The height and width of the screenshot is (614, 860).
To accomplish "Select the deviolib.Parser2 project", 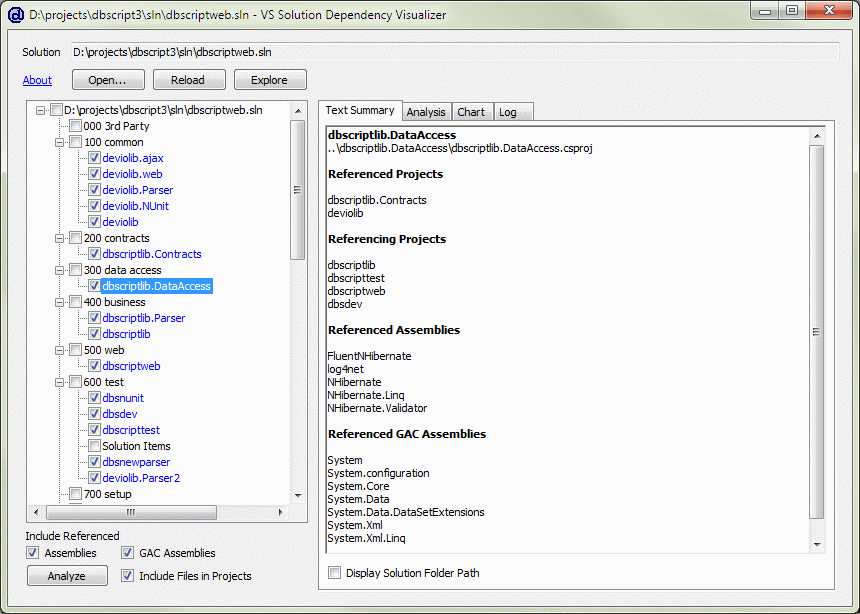I will 141,478.
